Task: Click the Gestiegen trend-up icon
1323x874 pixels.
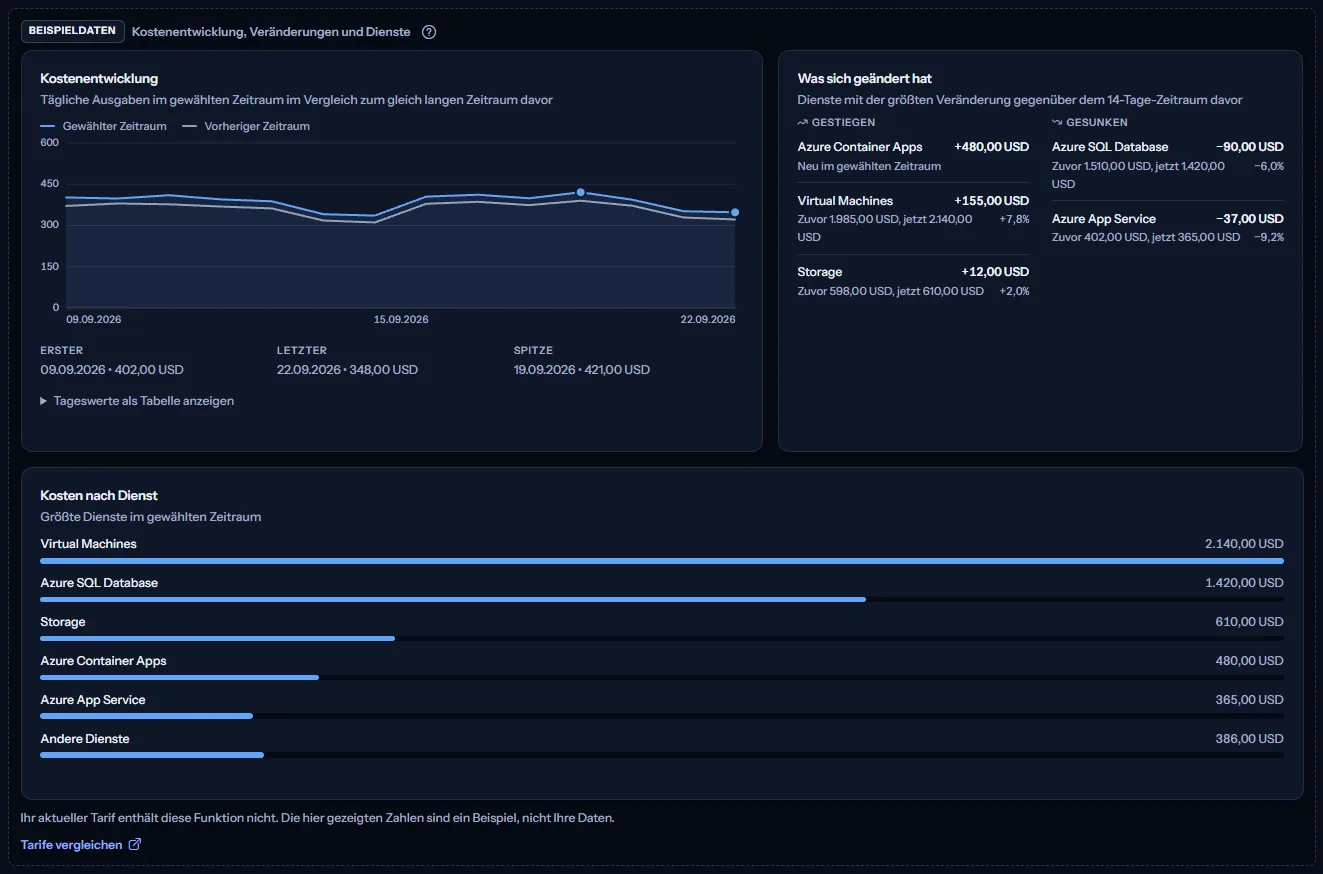Action: tap(802, 122)
